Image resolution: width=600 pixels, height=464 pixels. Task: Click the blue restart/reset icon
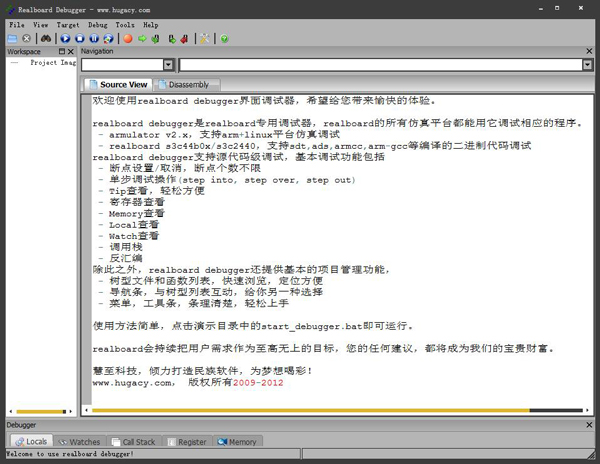click(x=109, y=39)
